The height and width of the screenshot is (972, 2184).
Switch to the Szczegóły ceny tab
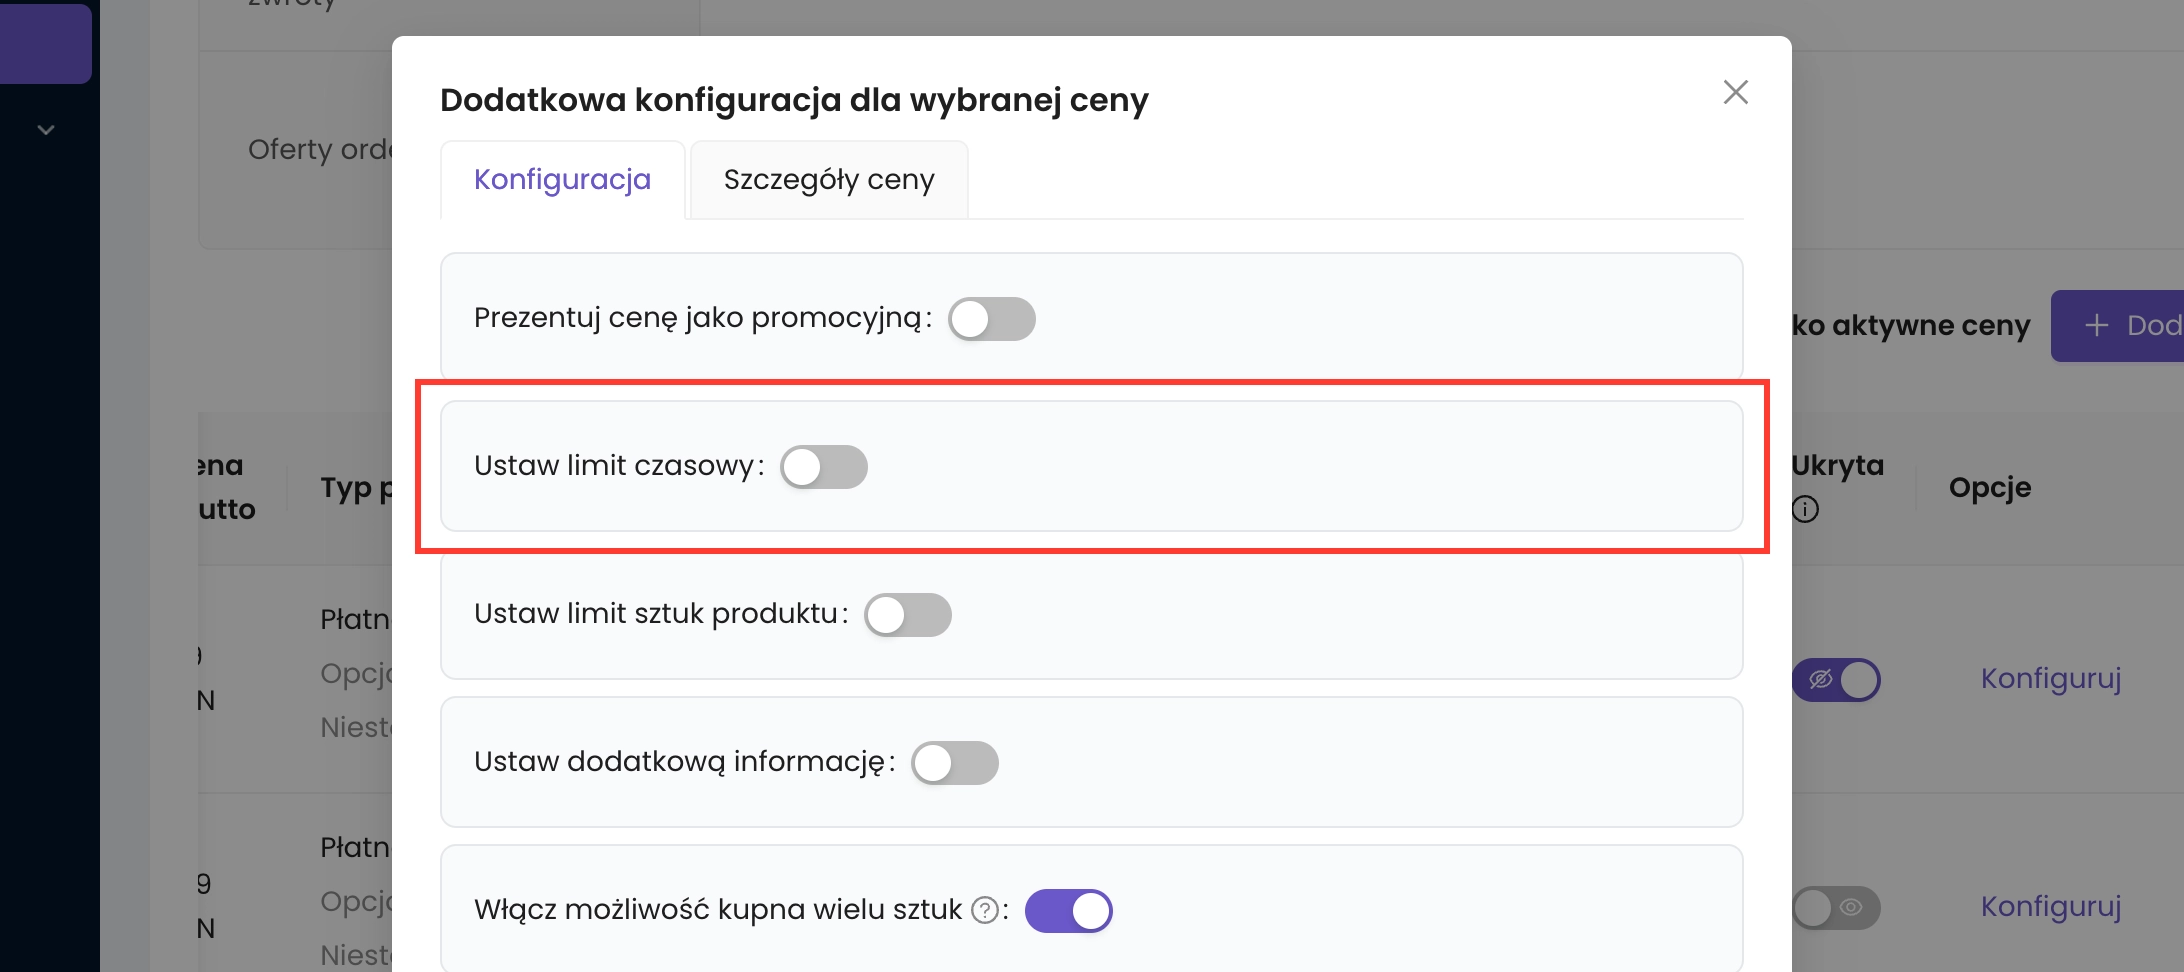(828, 180)
